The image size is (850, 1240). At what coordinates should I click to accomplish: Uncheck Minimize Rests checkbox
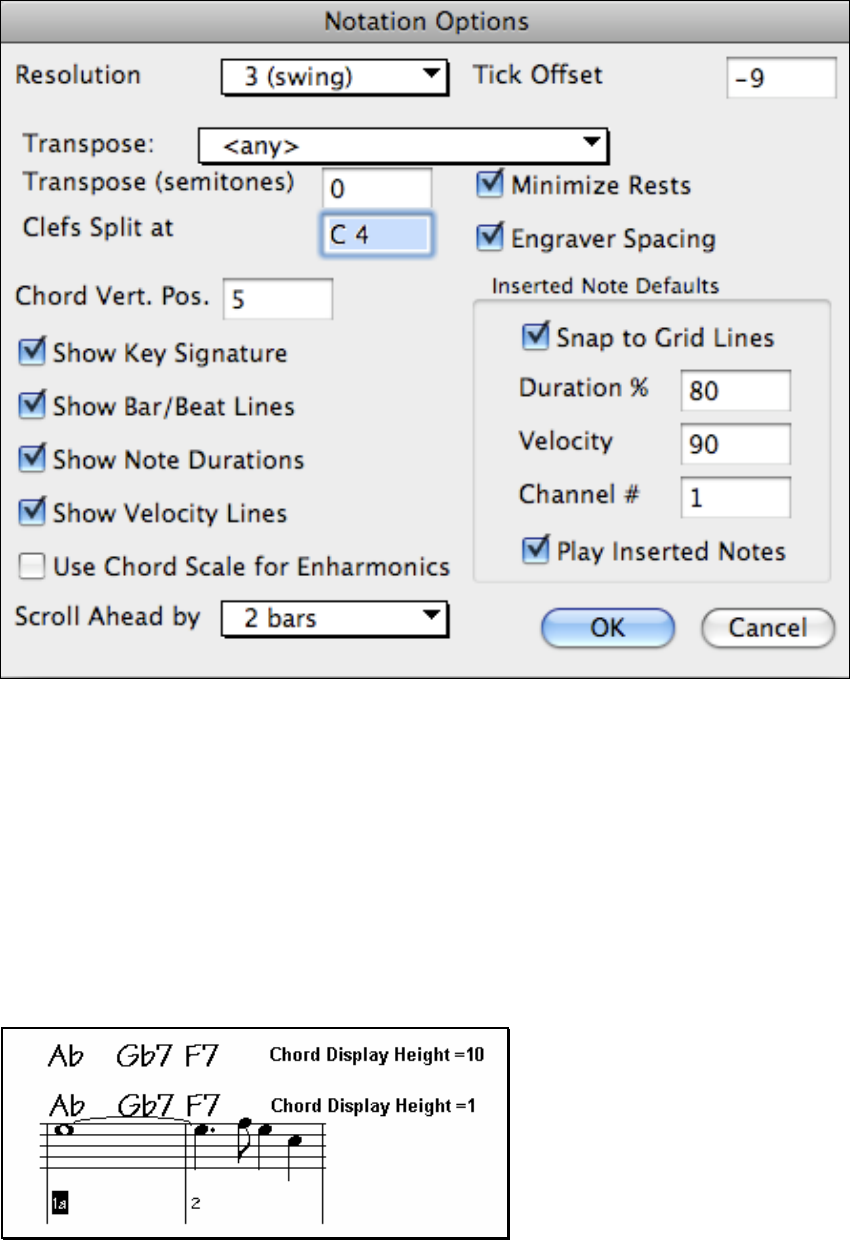click(x=491, y=185)
